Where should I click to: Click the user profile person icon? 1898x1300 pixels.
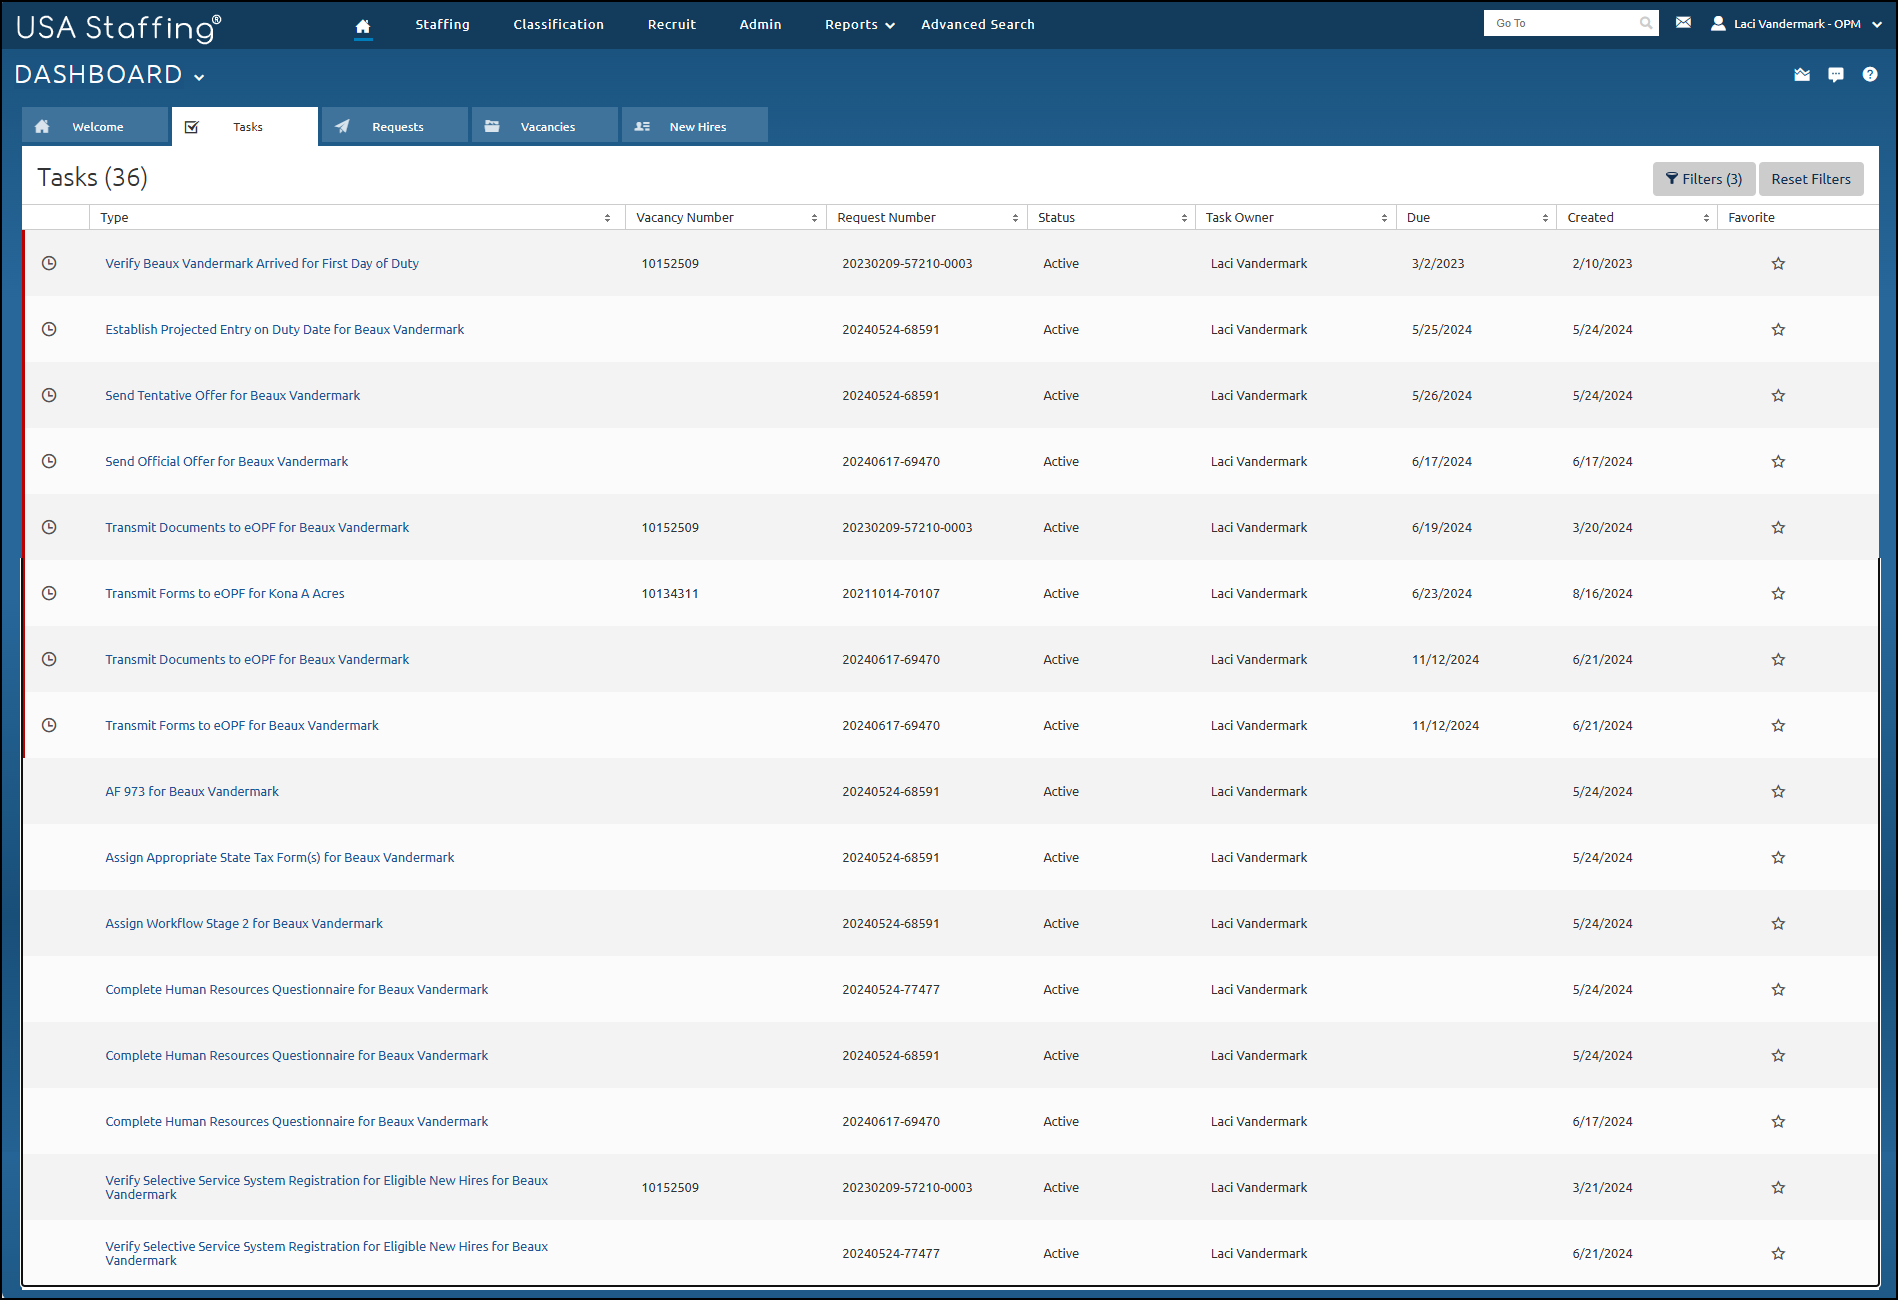click(1717, 23)
